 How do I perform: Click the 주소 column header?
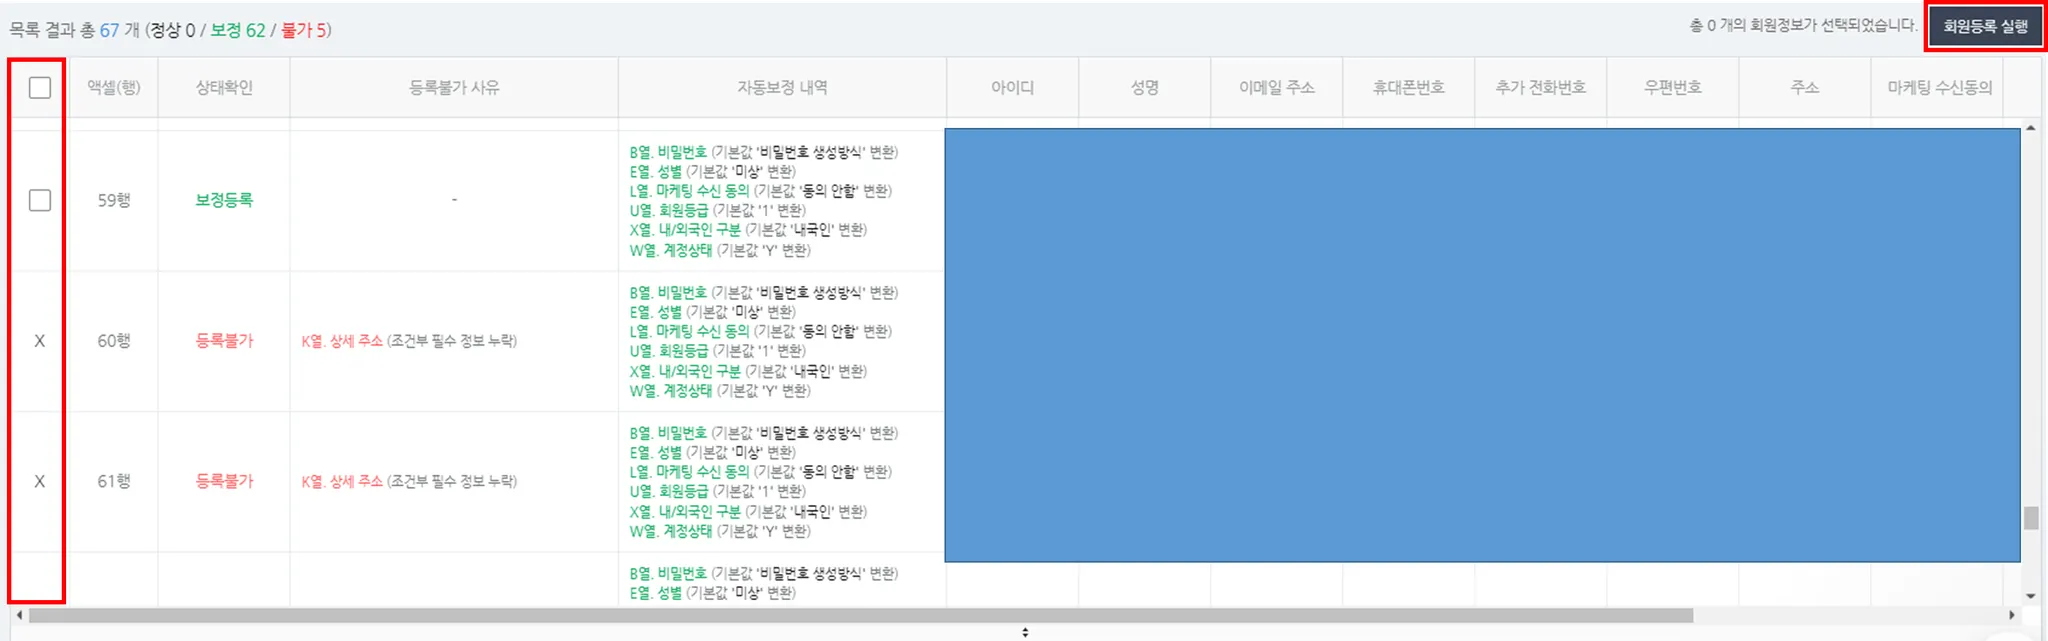[1804, 88]
